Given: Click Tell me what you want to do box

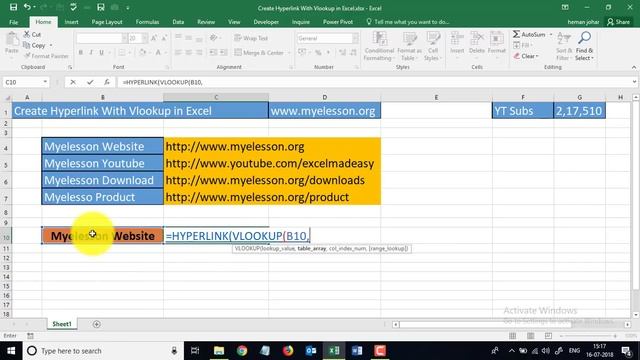Looking at the screenshot, I should point(408,22).
